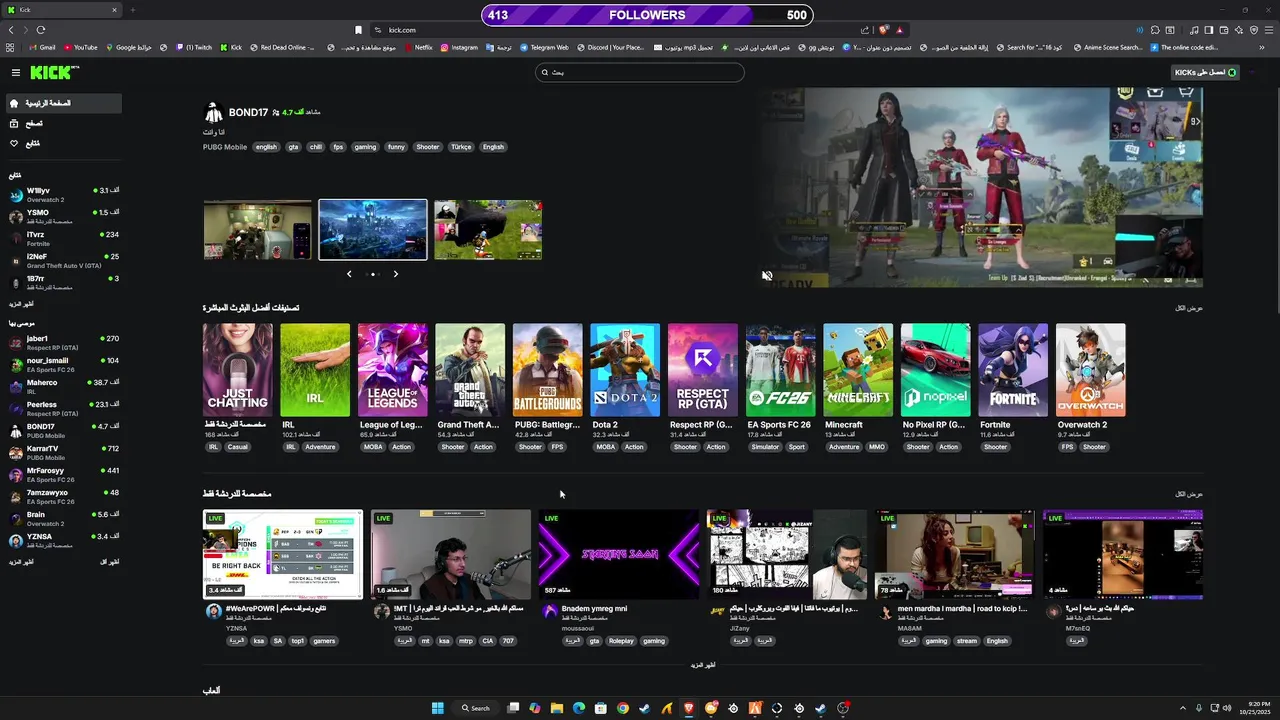Open the Browse sidebar item below home
This screenshot has height=720, width=1280.
(63, 123)
